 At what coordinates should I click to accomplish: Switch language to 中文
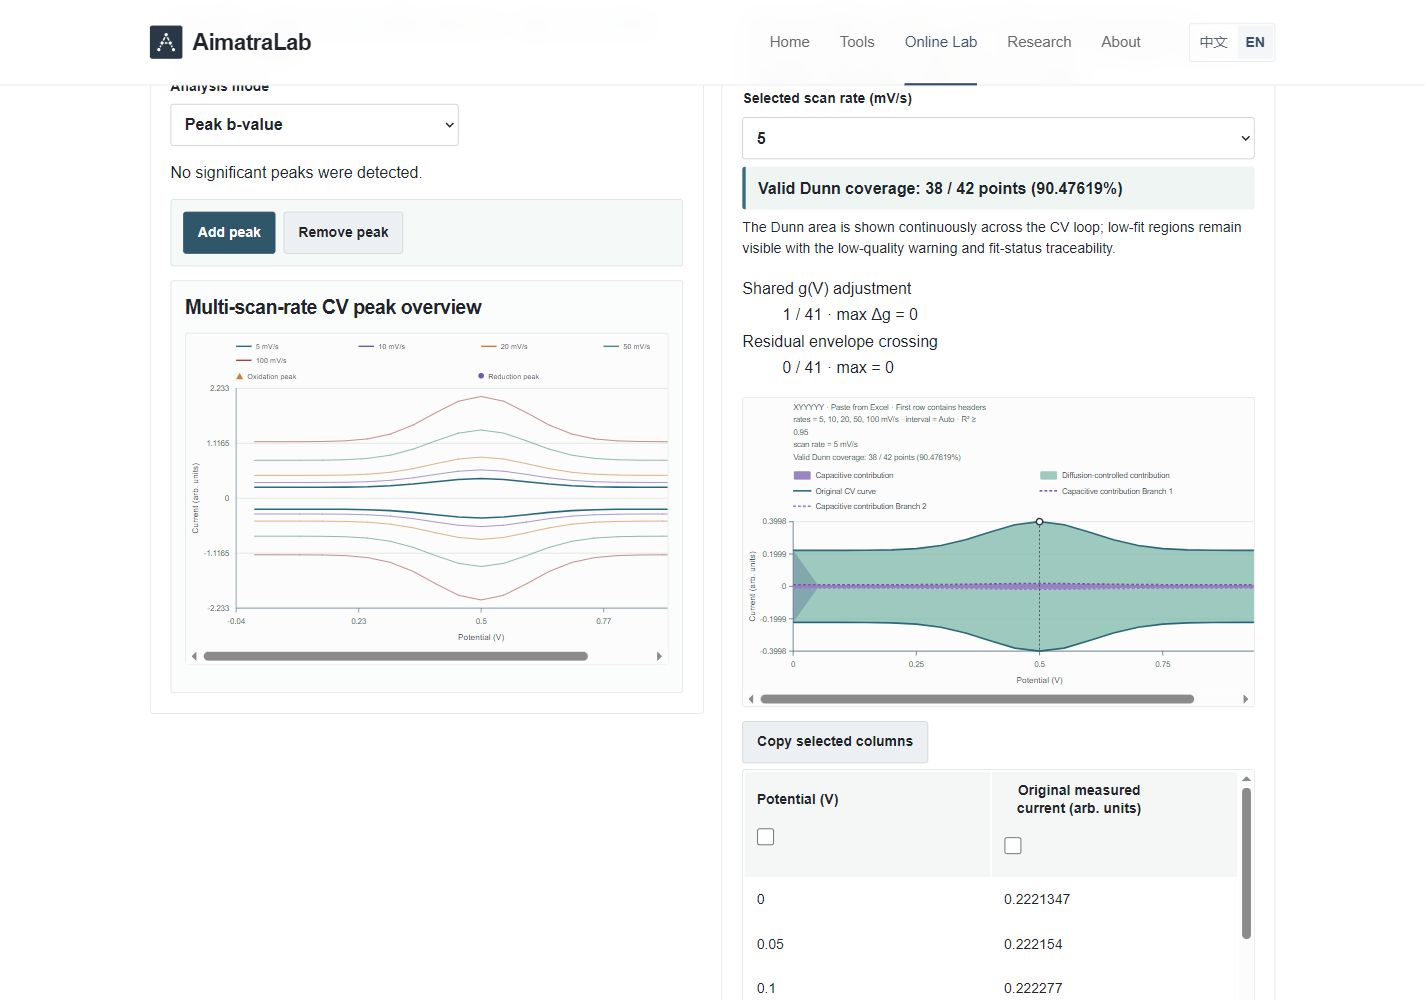pos(1213,42)
